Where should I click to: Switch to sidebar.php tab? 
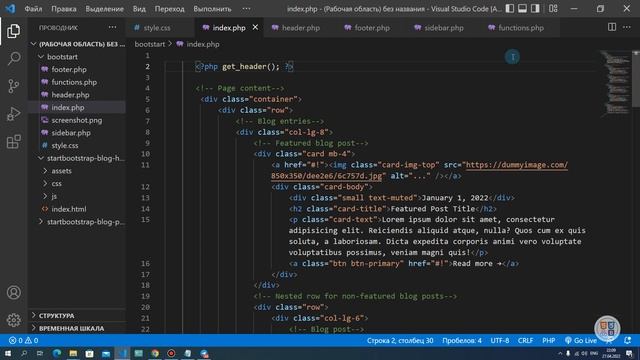point(443,28)
